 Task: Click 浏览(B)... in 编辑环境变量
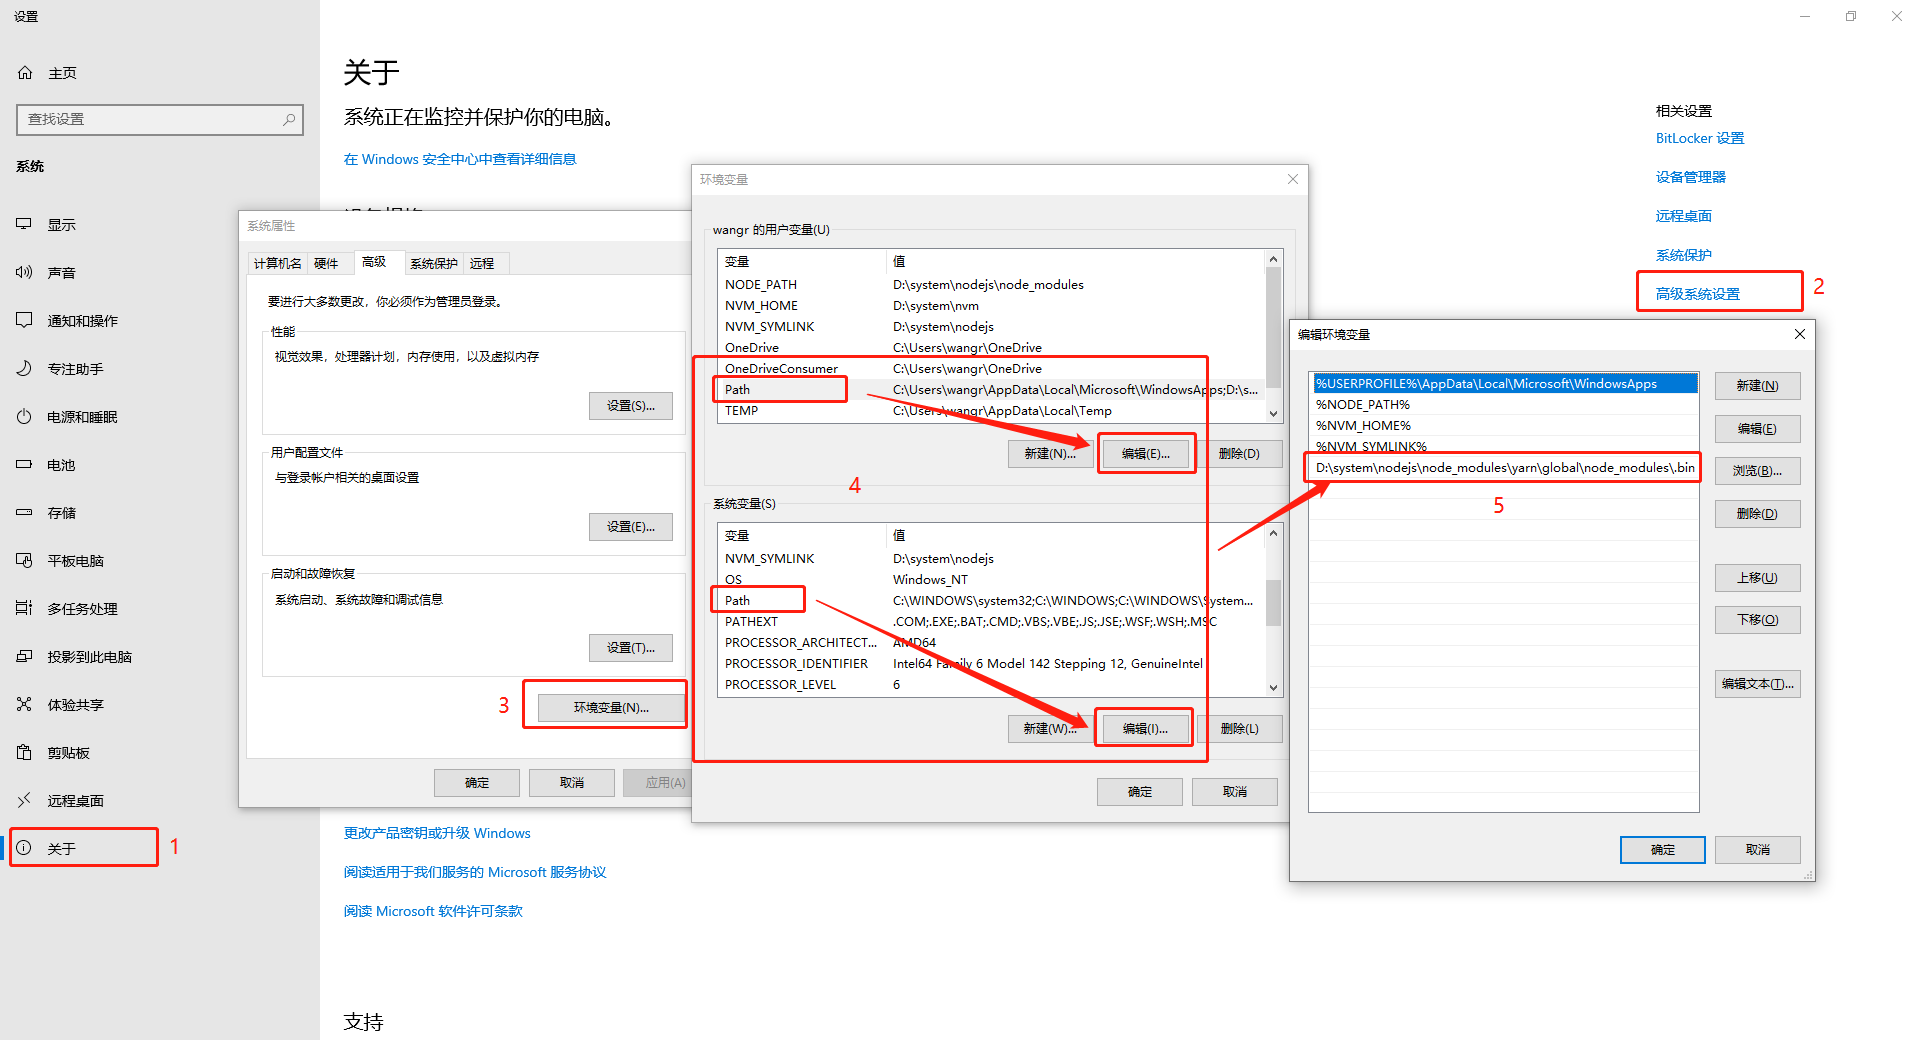(x=1758, y=470)
